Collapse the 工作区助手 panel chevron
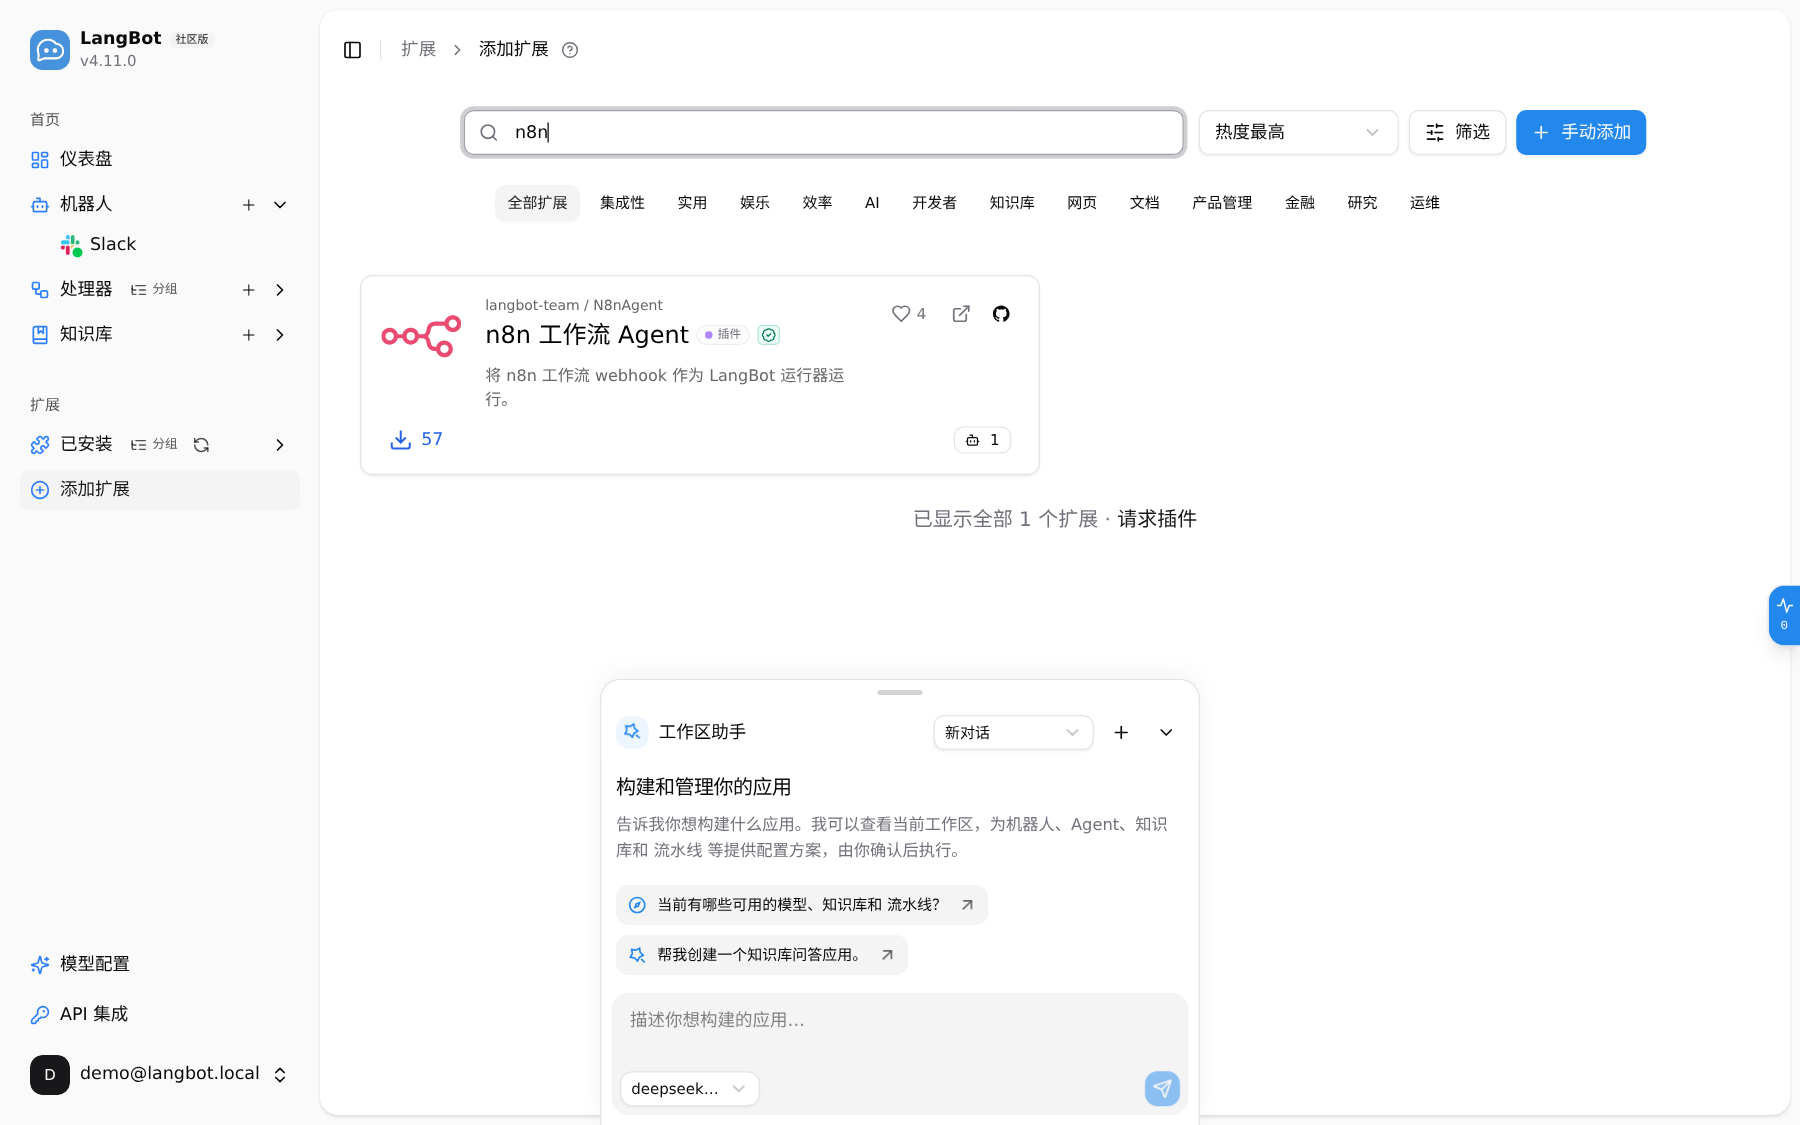1800x1125 pixels. click(1166, 733)
